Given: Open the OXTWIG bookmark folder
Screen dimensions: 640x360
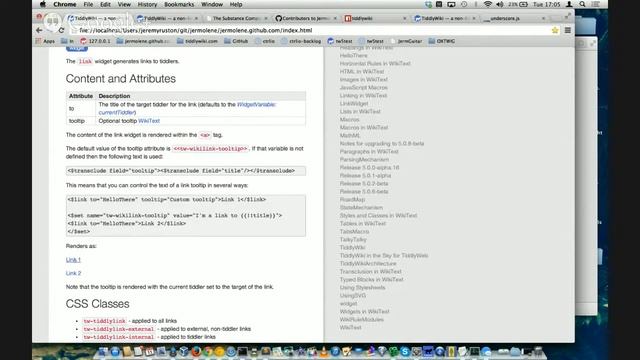Looking at the screenshot, I should 442,41.
